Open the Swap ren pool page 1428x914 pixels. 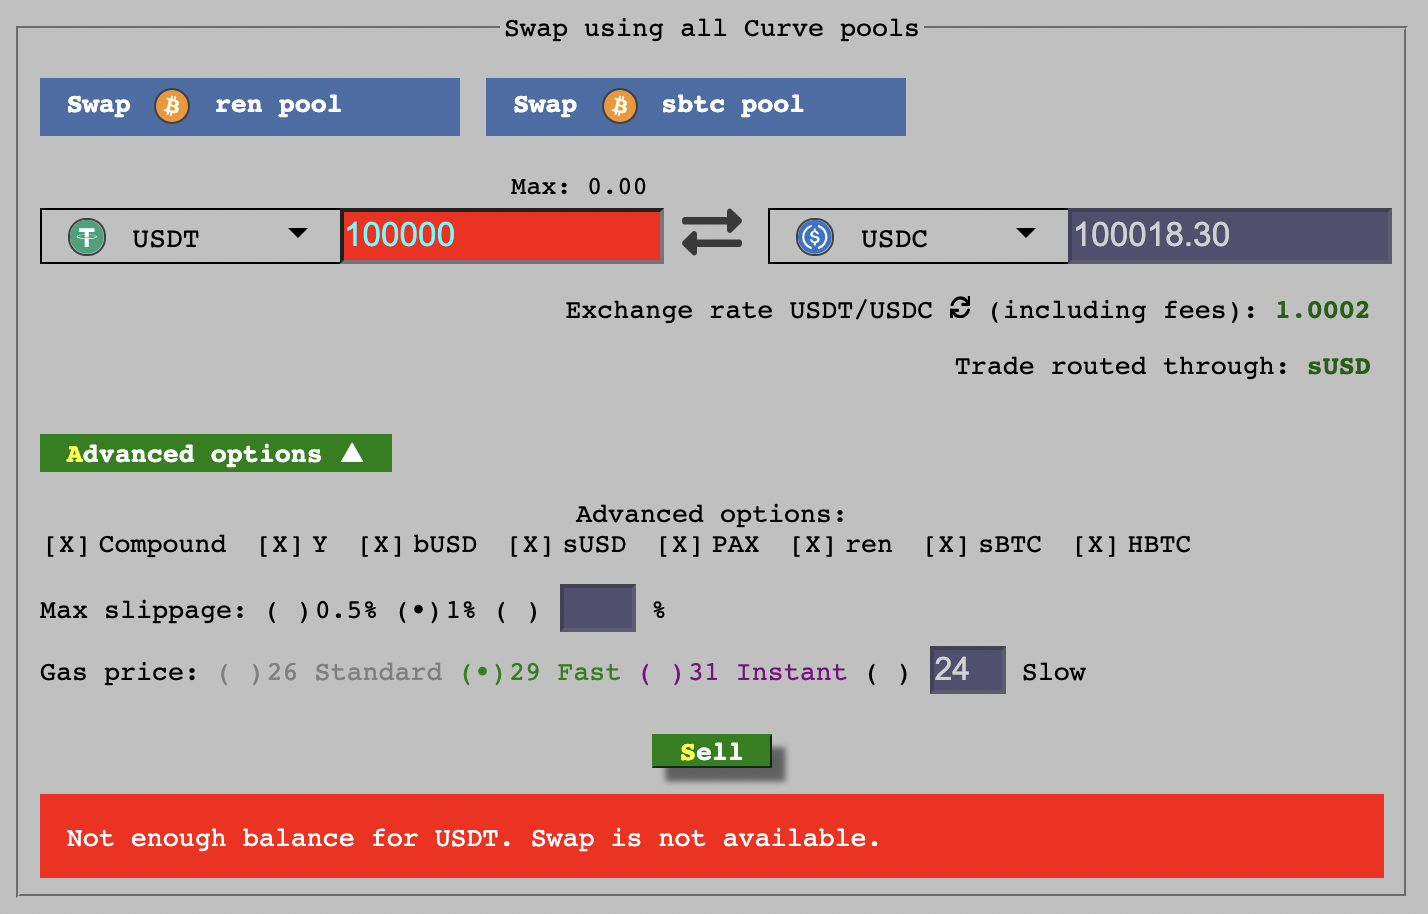(249, 106)
